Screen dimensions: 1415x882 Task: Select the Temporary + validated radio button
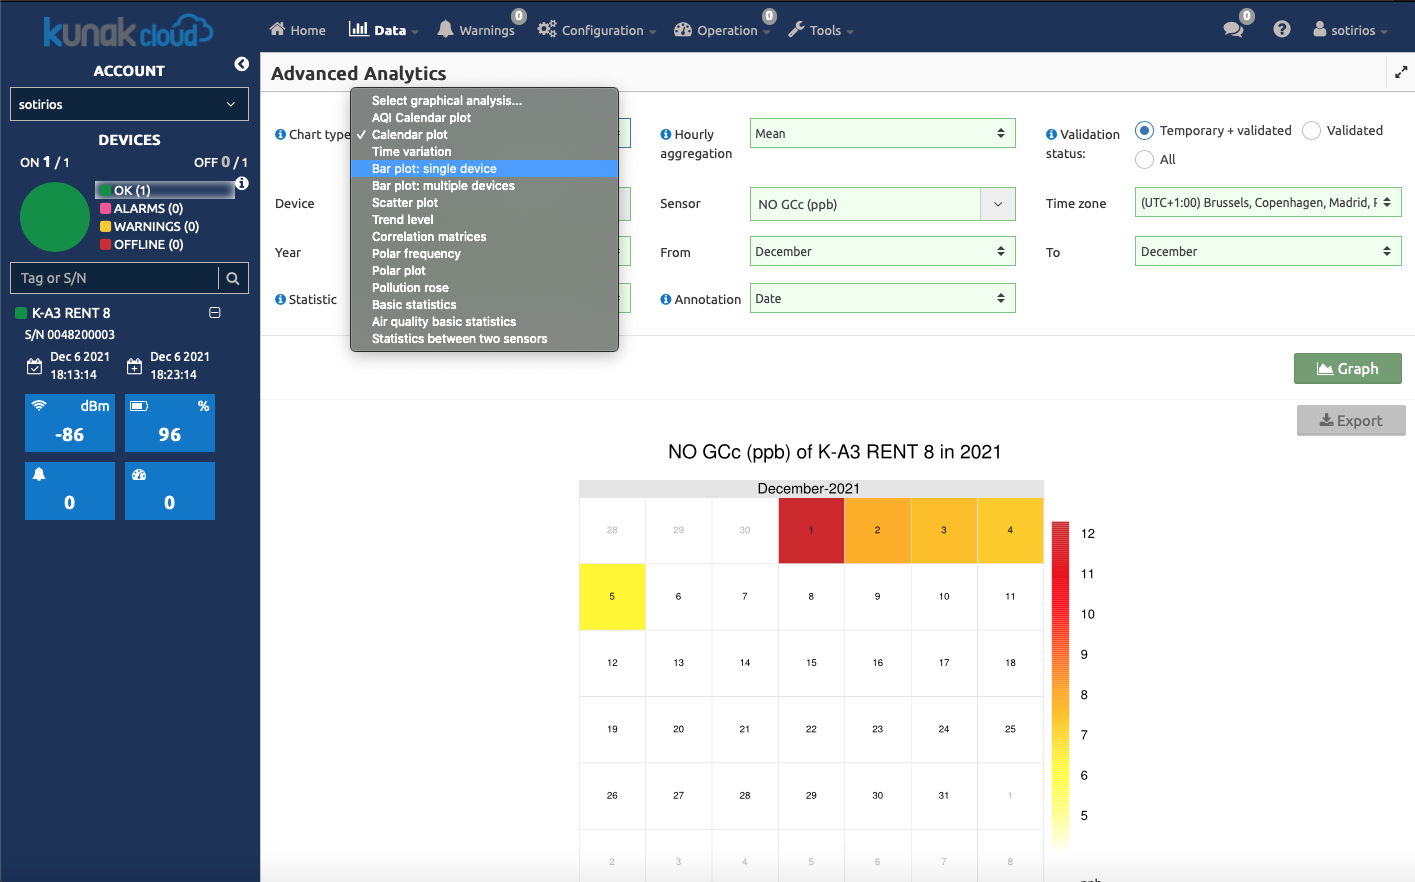pyautogui.click(x=1145, y=131)
